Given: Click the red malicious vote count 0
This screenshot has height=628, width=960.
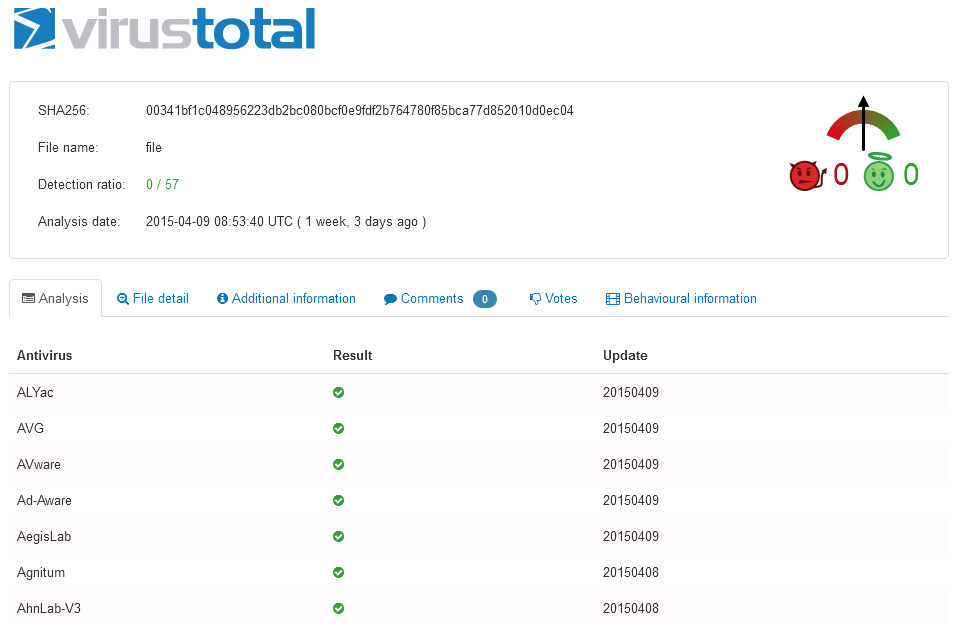Looking at the screenshot, I should [841, 174].
